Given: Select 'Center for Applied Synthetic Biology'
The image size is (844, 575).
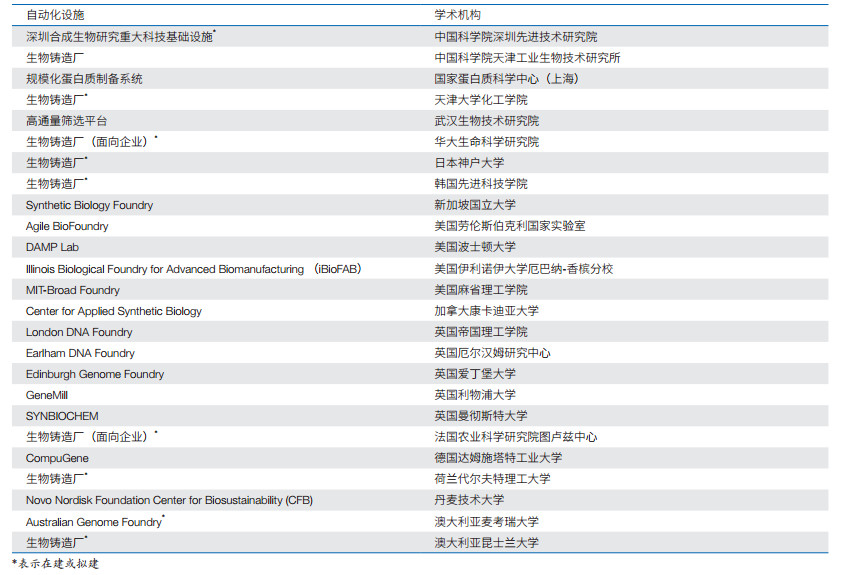Looking at the screenshot, I should pos(114,311).
